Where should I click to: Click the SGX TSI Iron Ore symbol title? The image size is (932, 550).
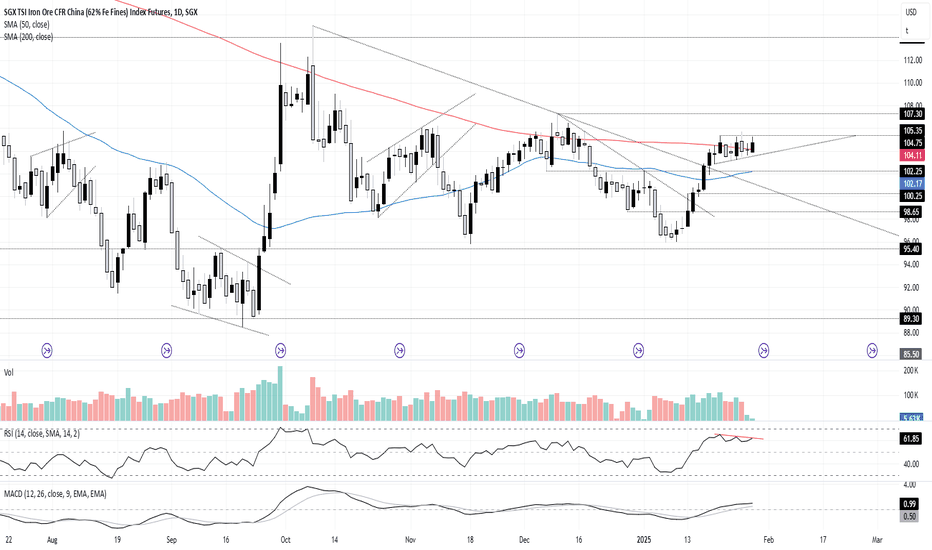pyautogui.click(x=101, y=11)
